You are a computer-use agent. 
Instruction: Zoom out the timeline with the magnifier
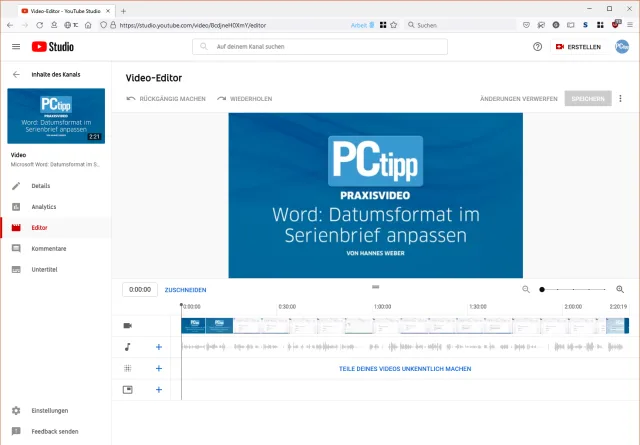tap(526, 289)
